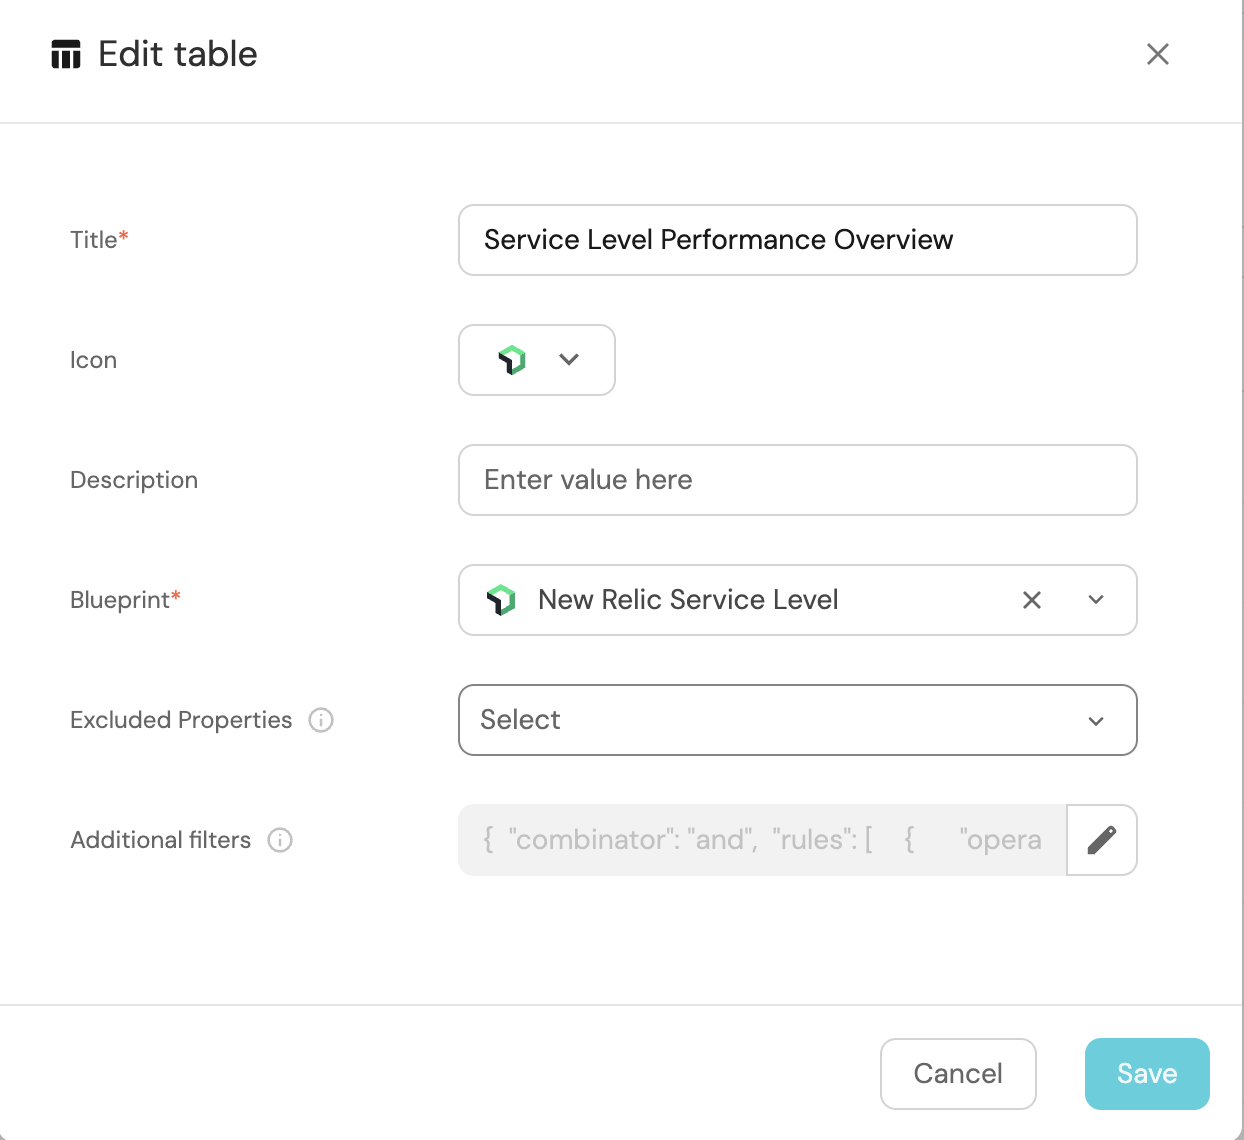Viewport: 1244px width, 1140px height.
Task: Click the Title text input field
Action: pos(797,240)
